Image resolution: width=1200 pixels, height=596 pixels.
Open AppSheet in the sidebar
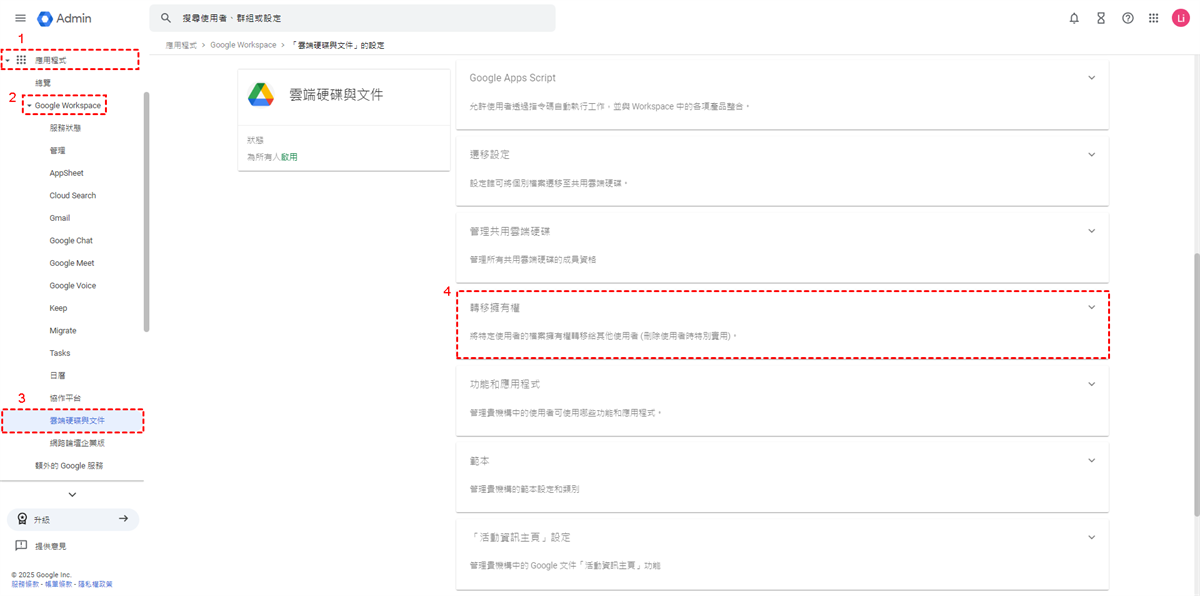pyautogui.click(x=67, y=173)
